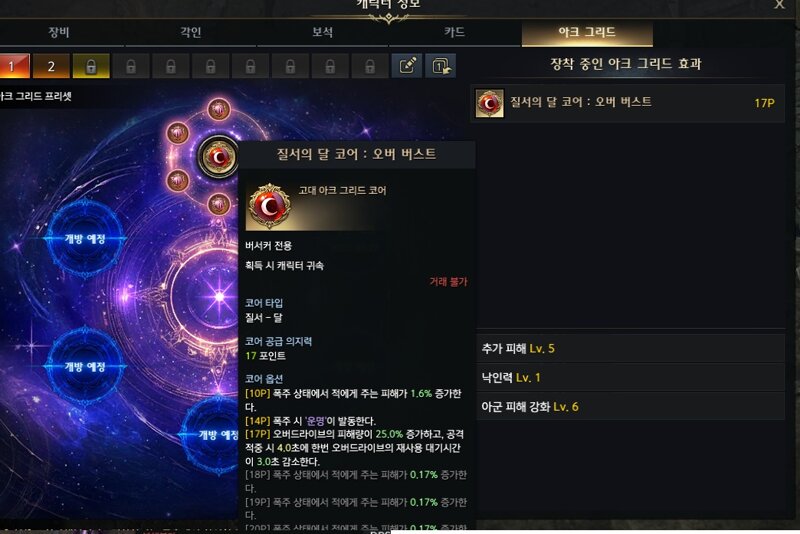The height and width of the screenshot is (534, 800).
Task: Click the core icon in equipped effects list
Action: [x=490, y=103]
